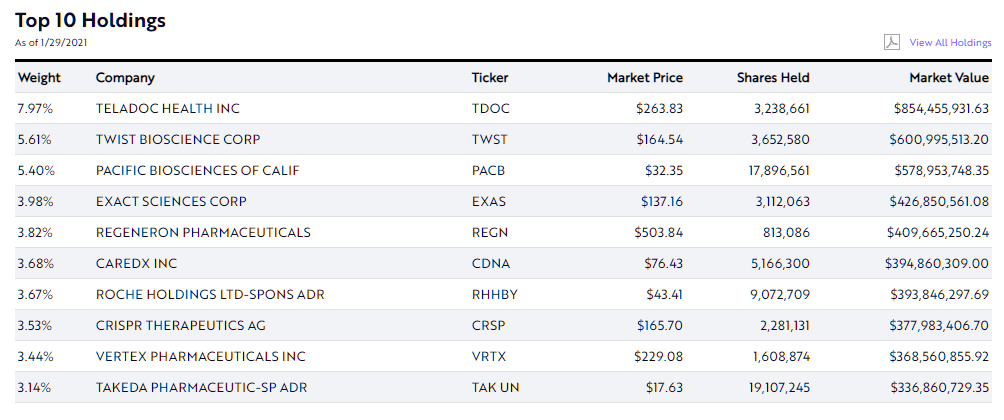
Task: Click the REGN ticker symbol
Action: 490,232
